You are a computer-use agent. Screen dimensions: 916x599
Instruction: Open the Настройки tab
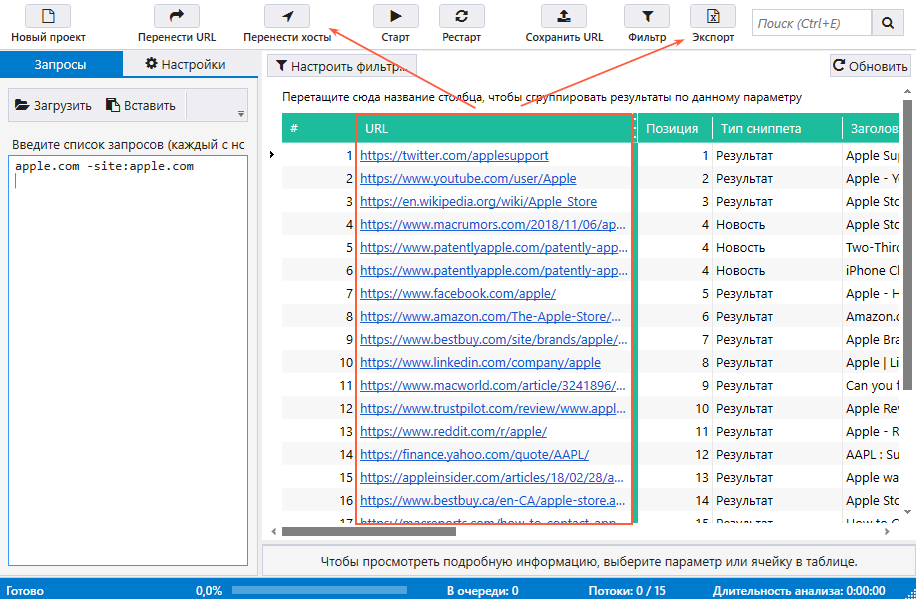[x=185, y=64]
